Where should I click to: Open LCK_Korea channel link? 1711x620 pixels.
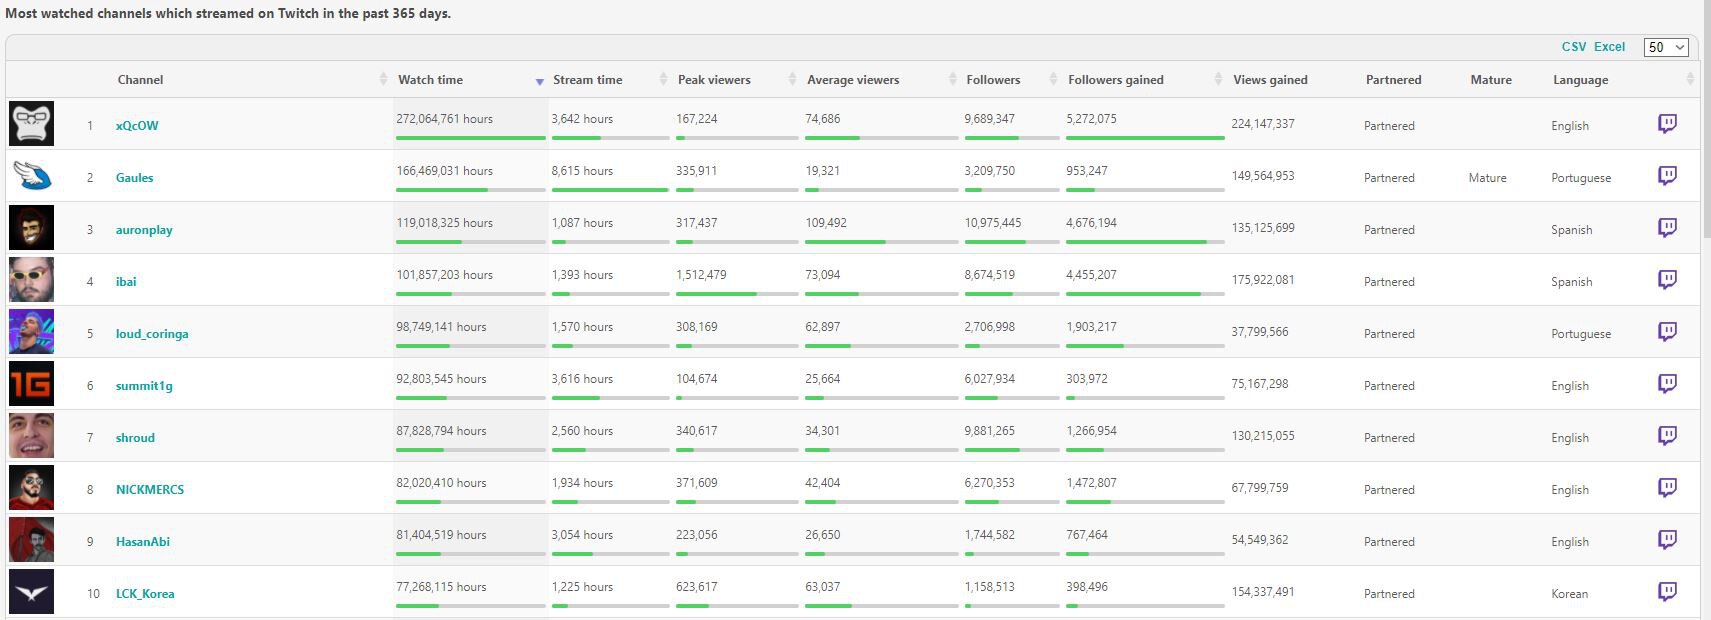pos(145,594)
